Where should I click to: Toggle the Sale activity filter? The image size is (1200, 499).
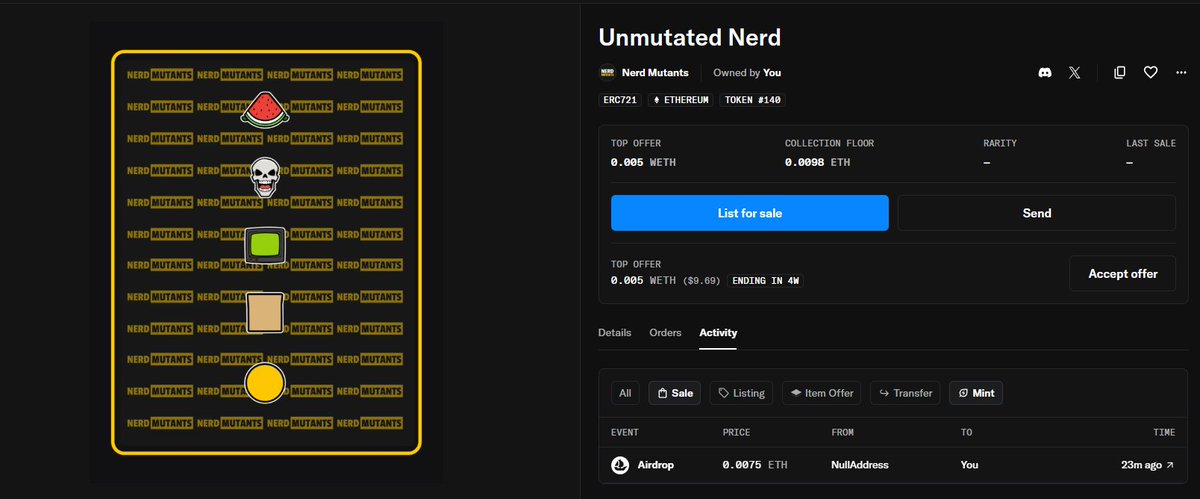[675, 393]
